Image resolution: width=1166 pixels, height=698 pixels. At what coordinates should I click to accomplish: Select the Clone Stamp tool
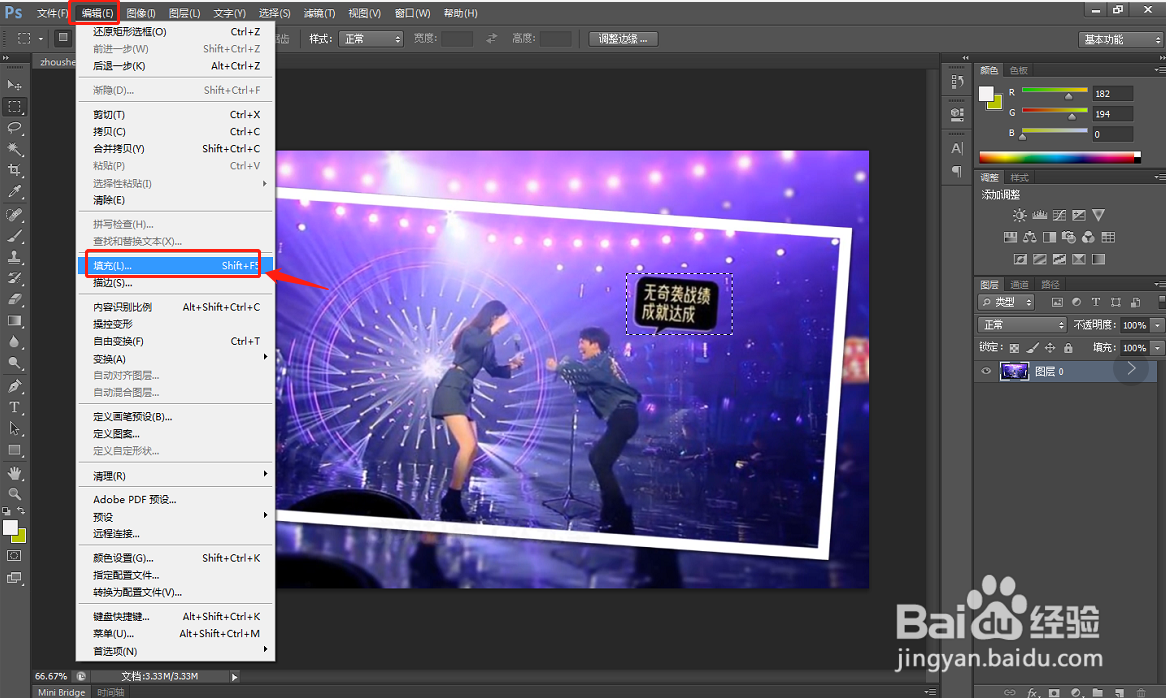(14, 257)
